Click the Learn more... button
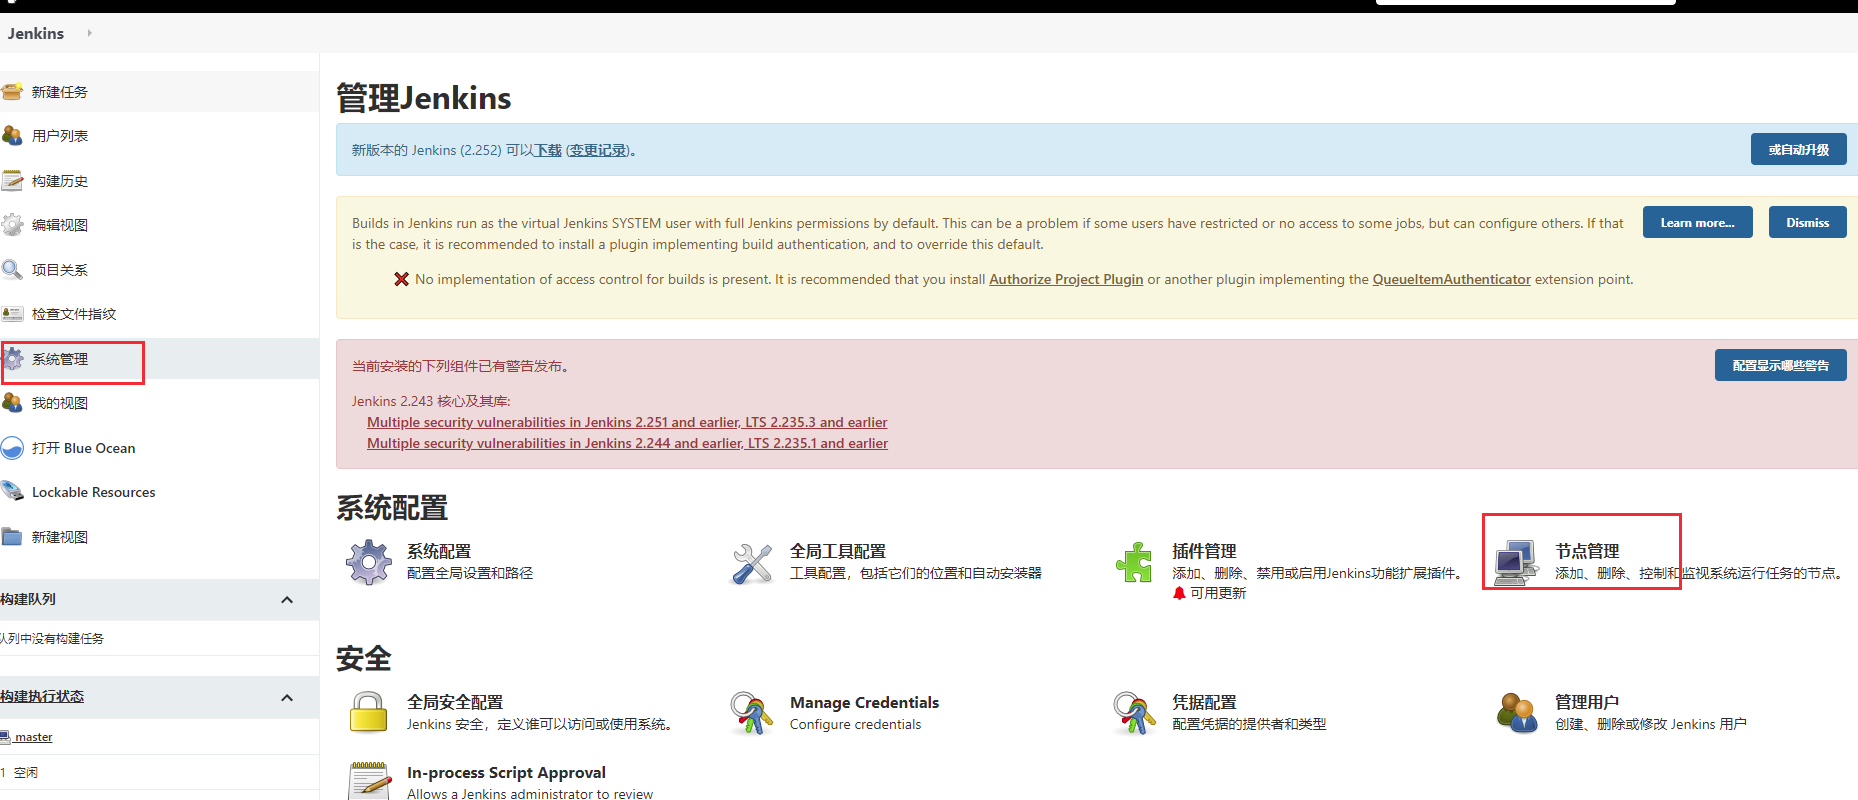Image resolution: width=1858 pixels, height=800 pixels. click(x=1697, y=222)
